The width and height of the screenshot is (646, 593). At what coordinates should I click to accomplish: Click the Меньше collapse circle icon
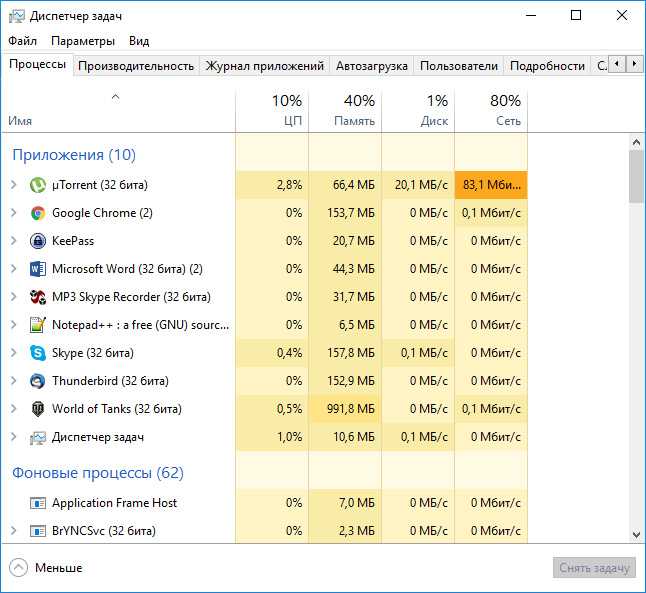[x=19, y=568]
